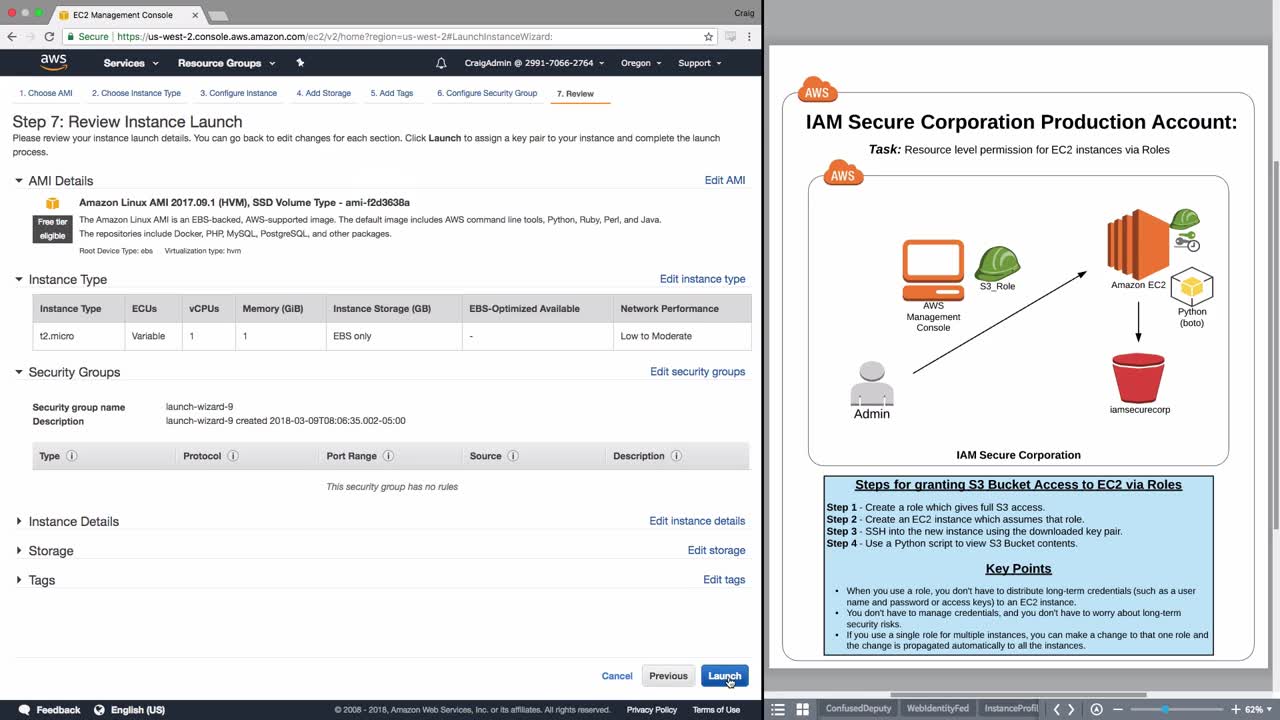
Task: Click the info icon next to Protocol column
Action: pos(233,456)
